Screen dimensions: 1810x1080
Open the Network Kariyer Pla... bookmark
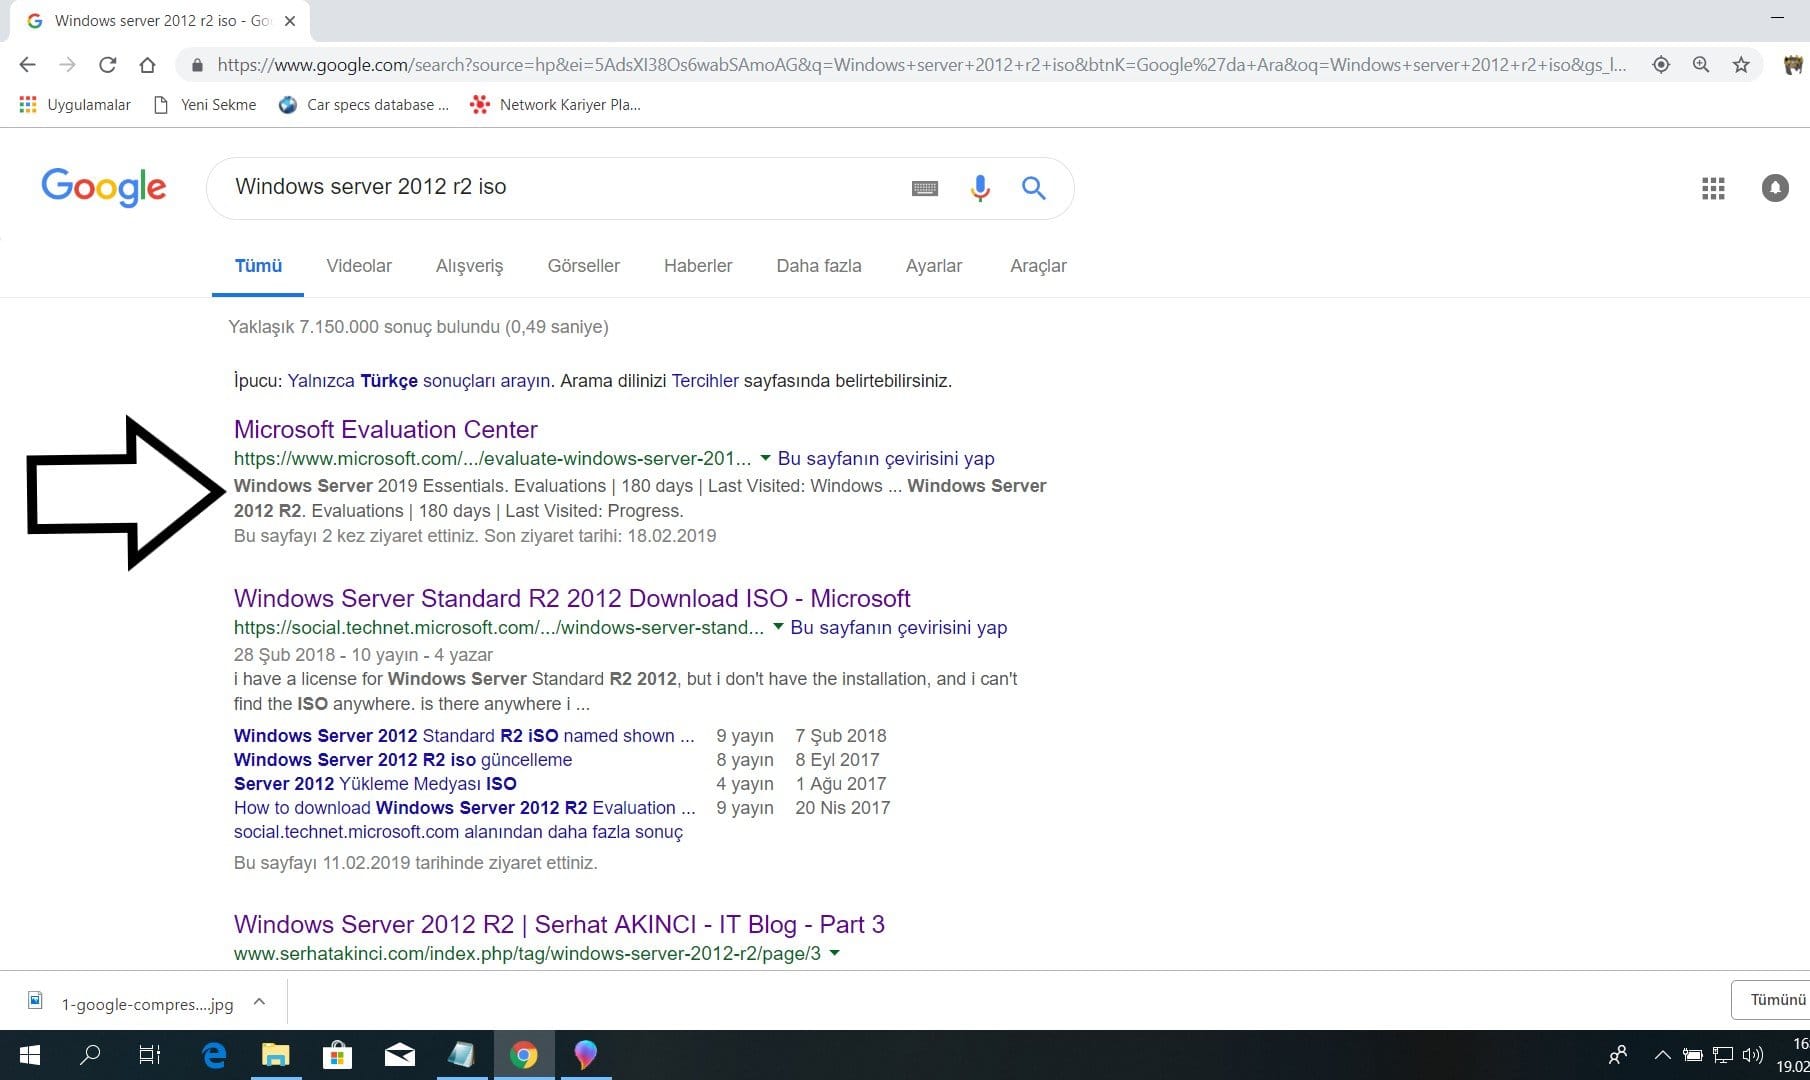(556, 104)
